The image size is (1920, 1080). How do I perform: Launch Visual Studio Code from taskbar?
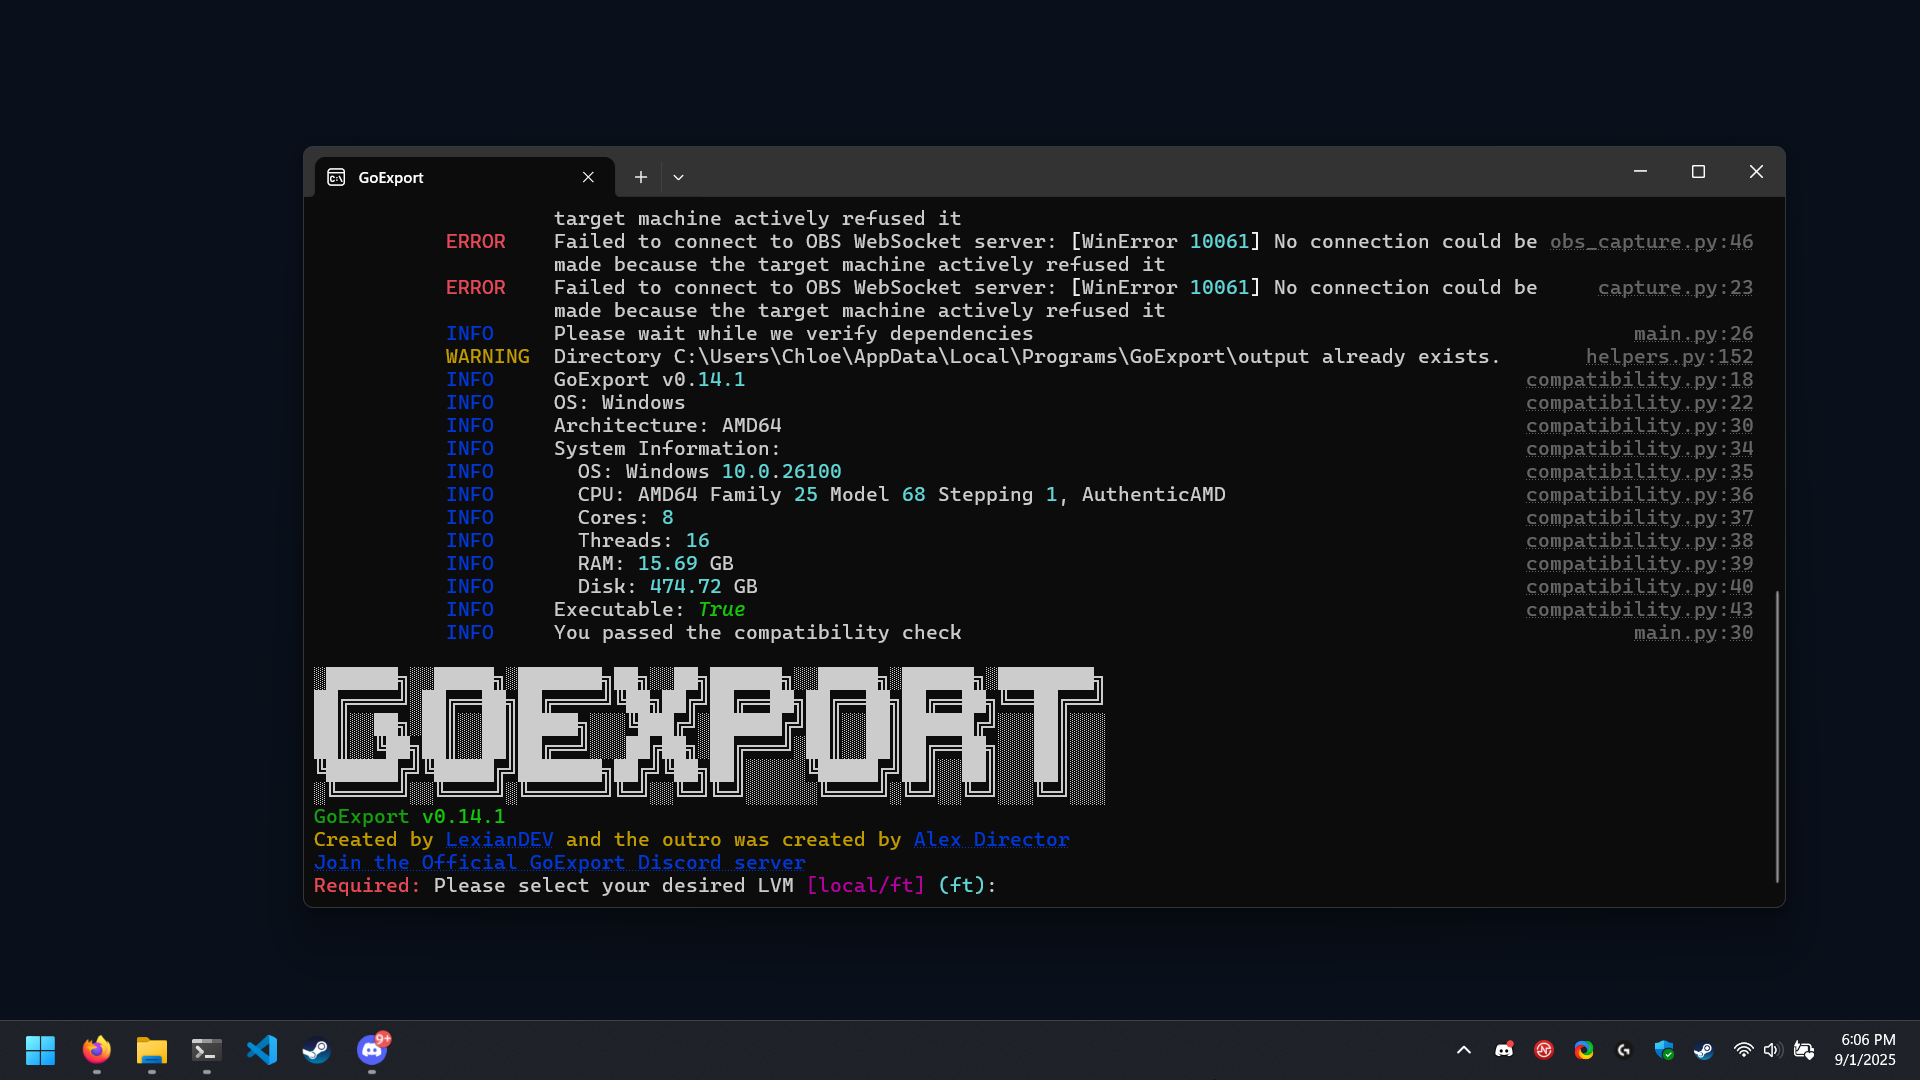coord(261,1050)
